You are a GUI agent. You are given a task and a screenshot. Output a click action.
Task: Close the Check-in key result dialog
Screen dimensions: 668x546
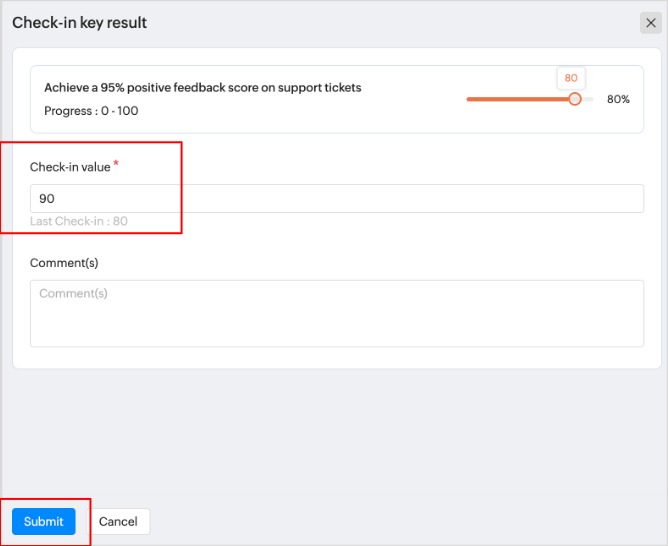click(x=651, y=23)
